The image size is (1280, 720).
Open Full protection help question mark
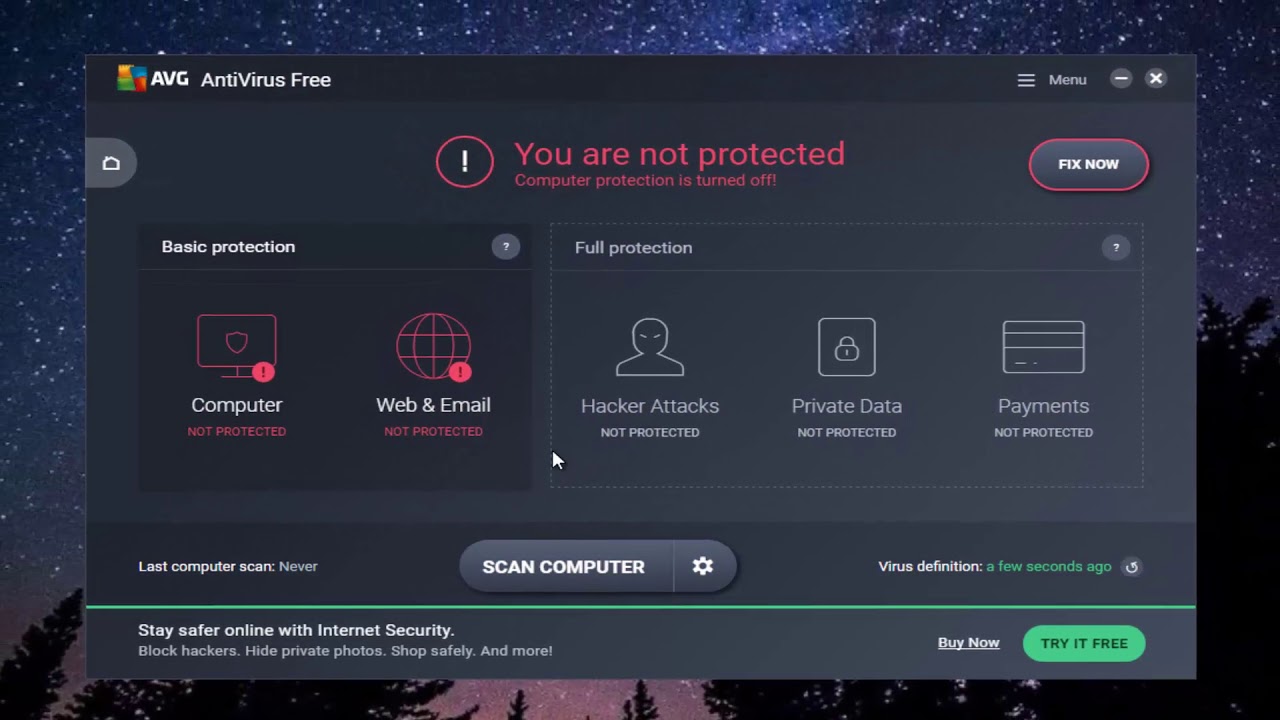(1116, 247)
